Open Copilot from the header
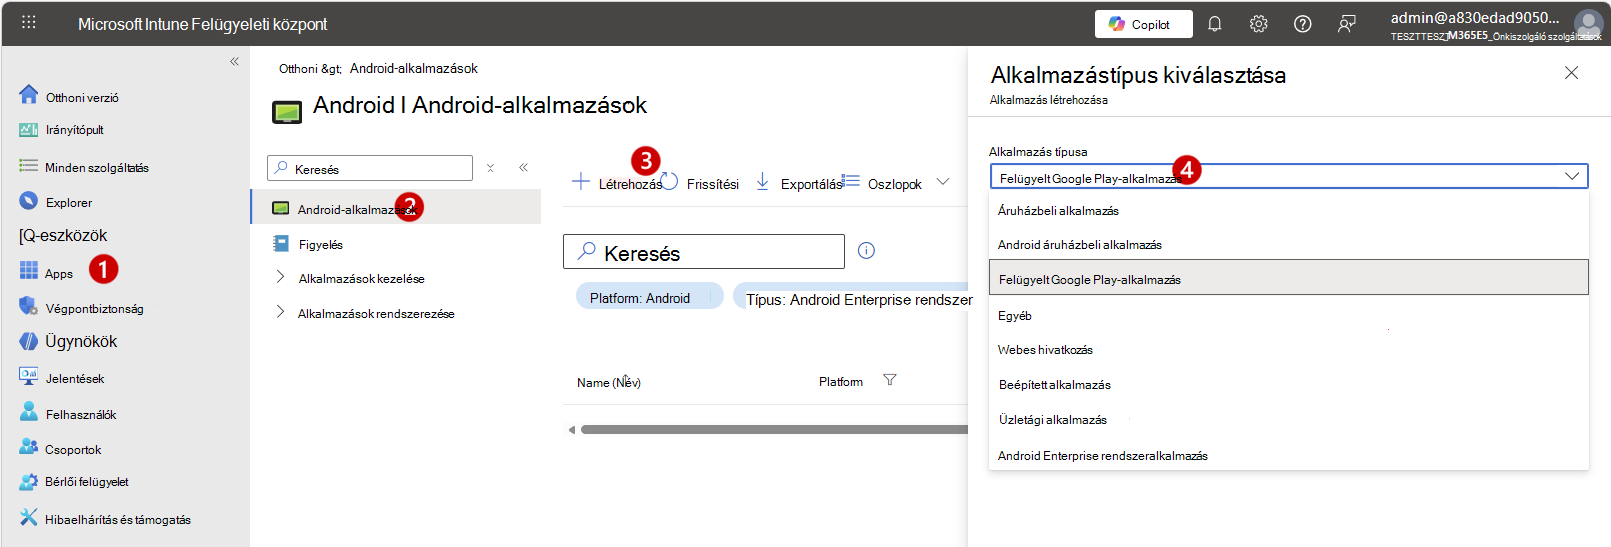1611x547 pixels. pyautogui.click(x=1143, y=24)
